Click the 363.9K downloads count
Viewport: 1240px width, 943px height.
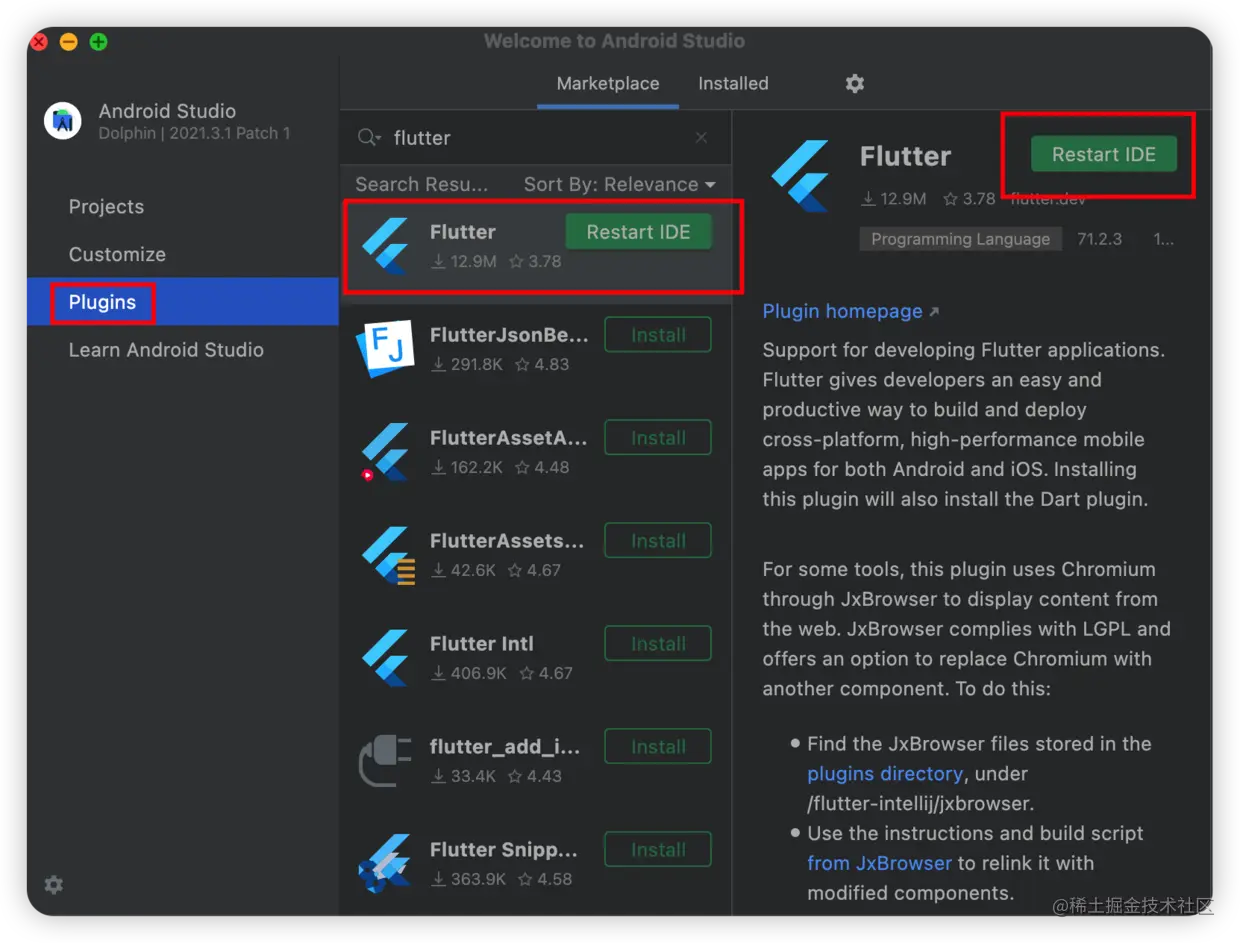(x=469, y=880)
